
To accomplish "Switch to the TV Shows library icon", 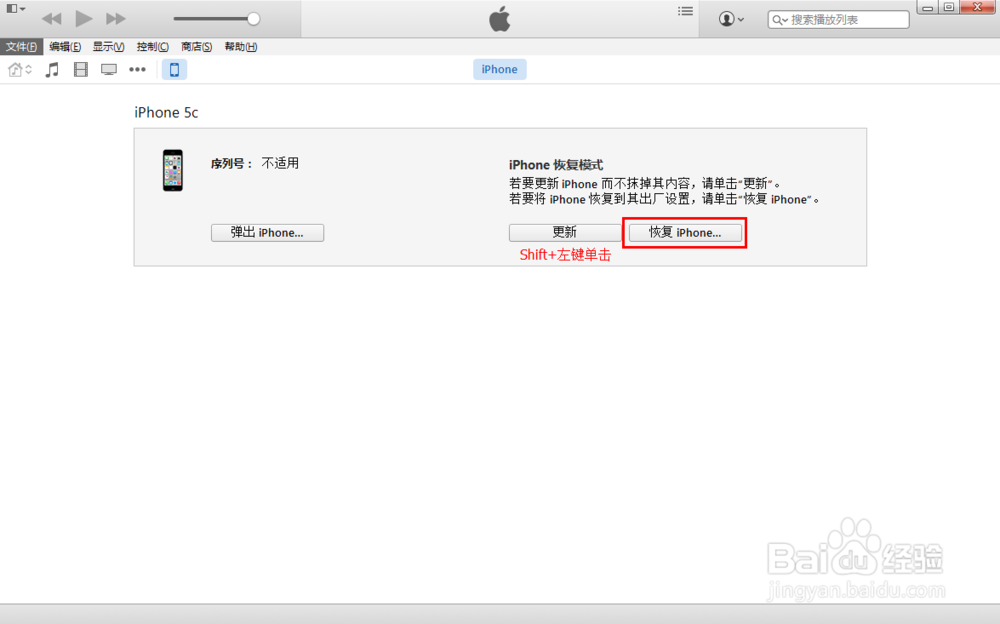I will [109, 70].
